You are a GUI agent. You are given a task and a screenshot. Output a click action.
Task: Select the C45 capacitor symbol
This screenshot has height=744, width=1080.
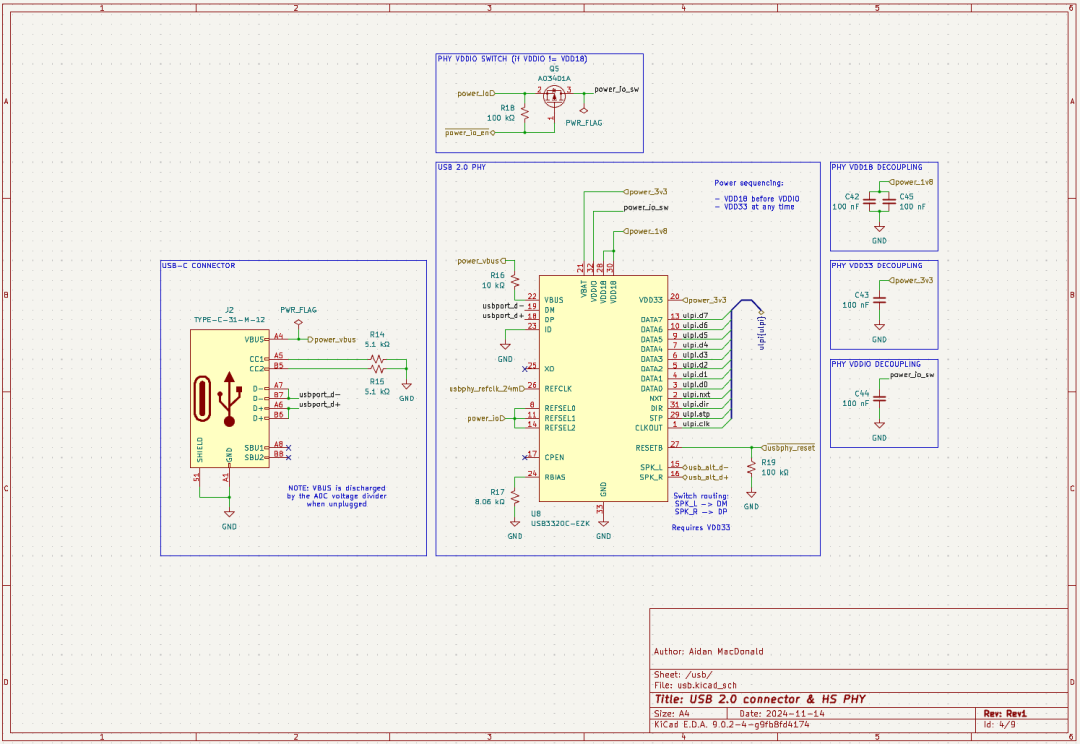coord(889,202)
